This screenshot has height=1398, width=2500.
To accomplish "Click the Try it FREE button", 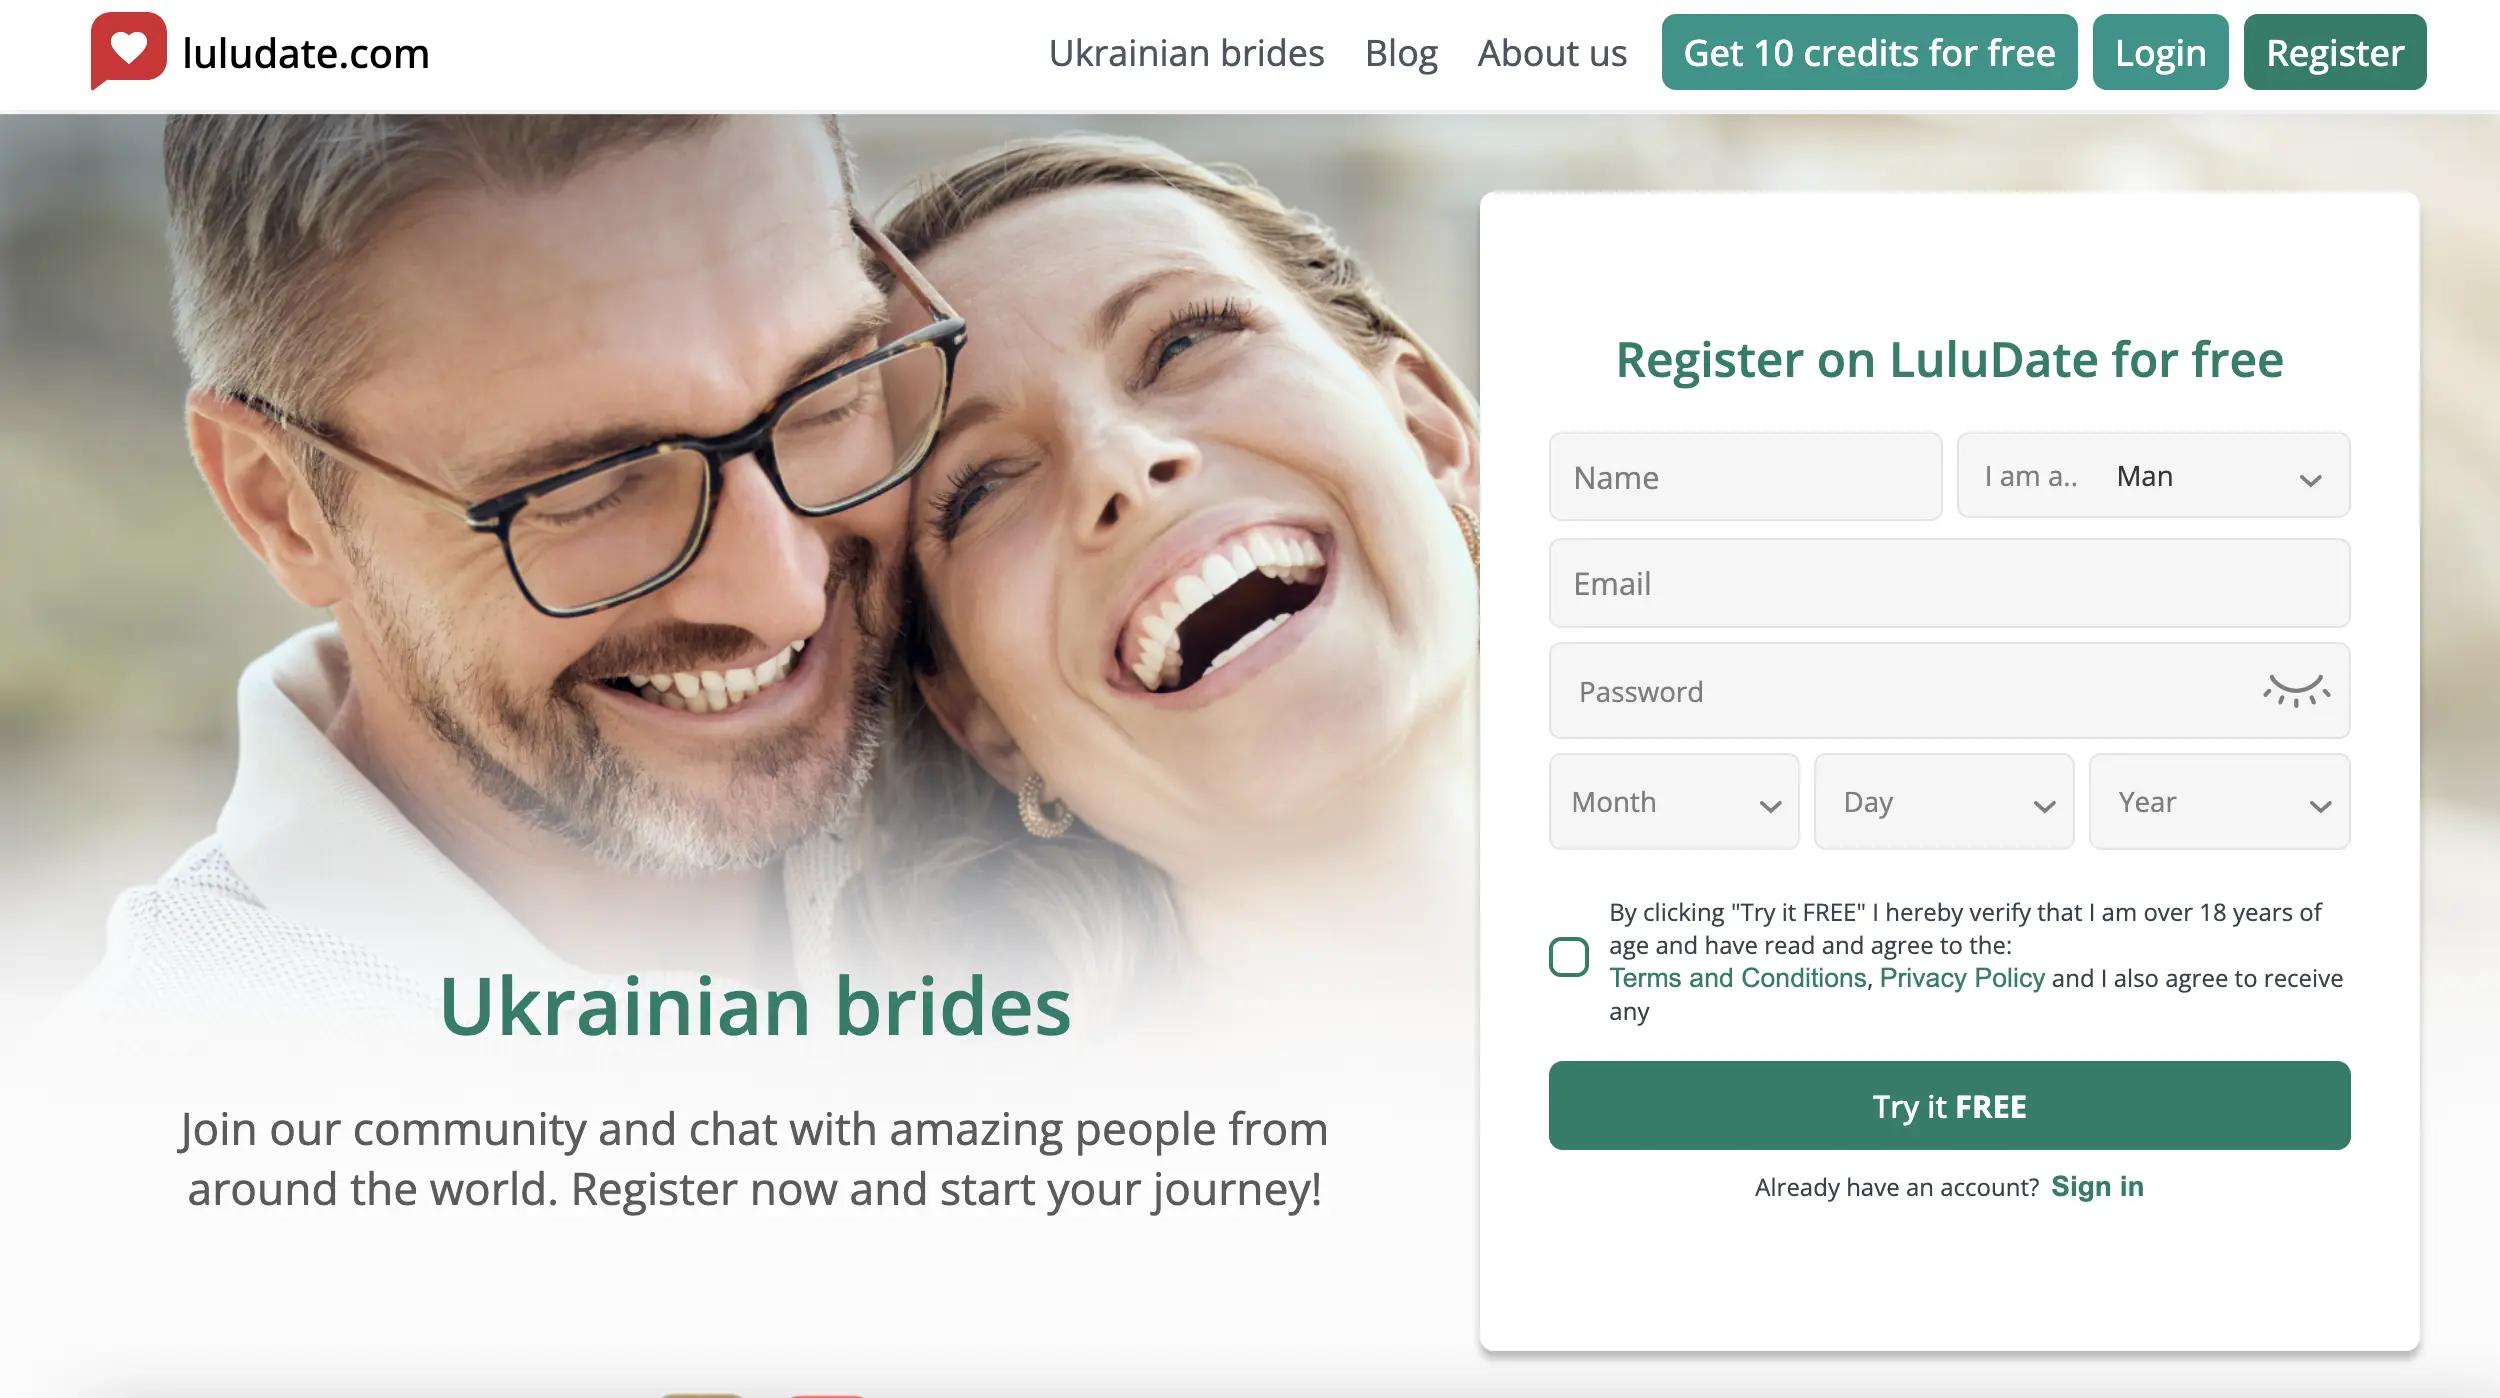I will (x=1949, y=1106).
